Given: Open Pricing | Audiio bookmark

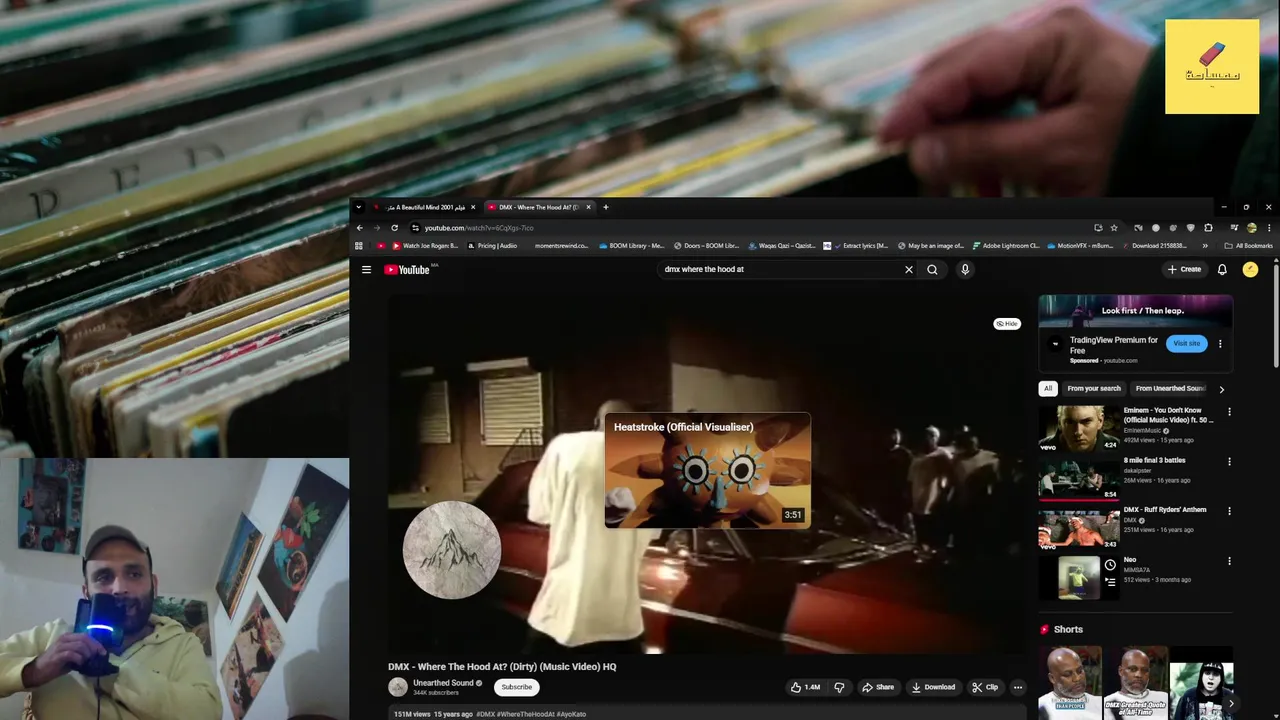Looking at the screenshot, I should [x=490, y=245].
